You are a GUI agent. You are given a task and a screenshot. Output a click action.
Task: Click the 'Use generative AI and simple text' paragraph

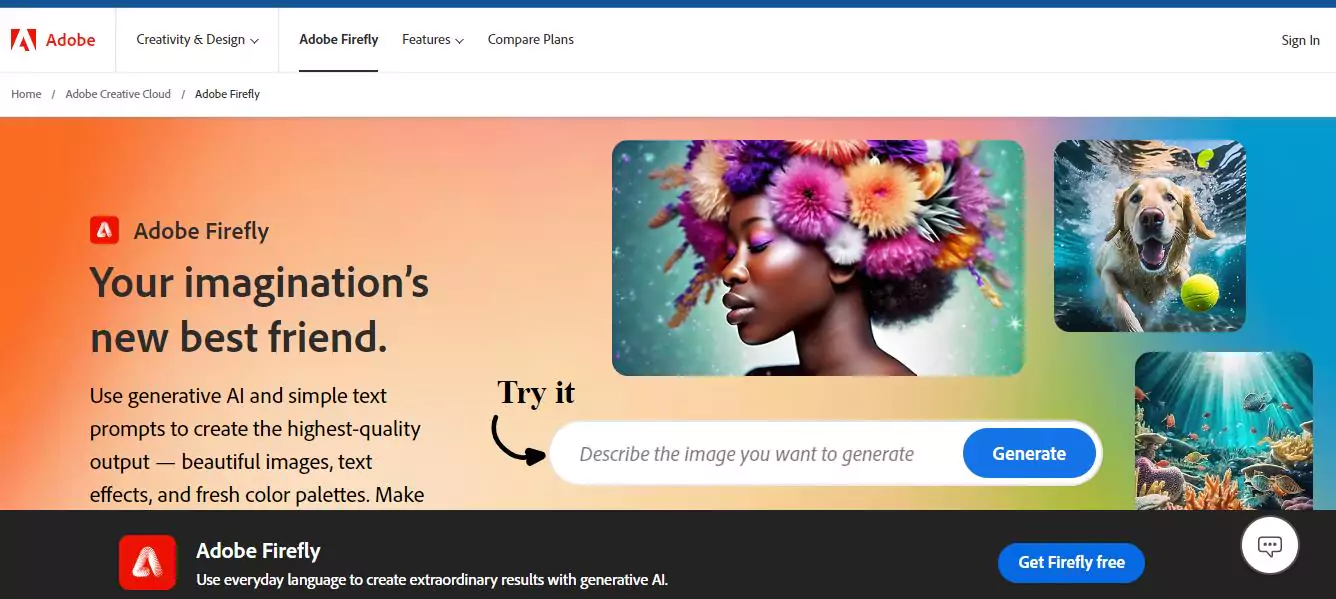[257, 445]
